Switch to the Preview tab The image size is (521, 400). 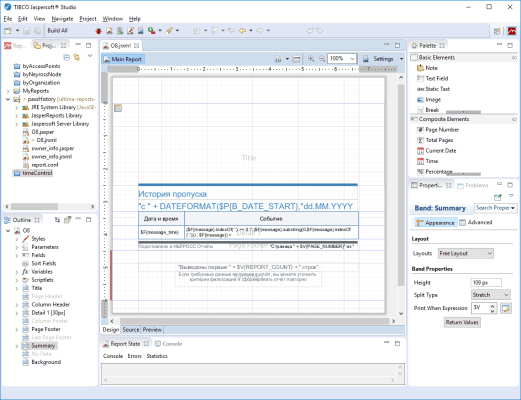pyautogui.click(x=152, y=329)
